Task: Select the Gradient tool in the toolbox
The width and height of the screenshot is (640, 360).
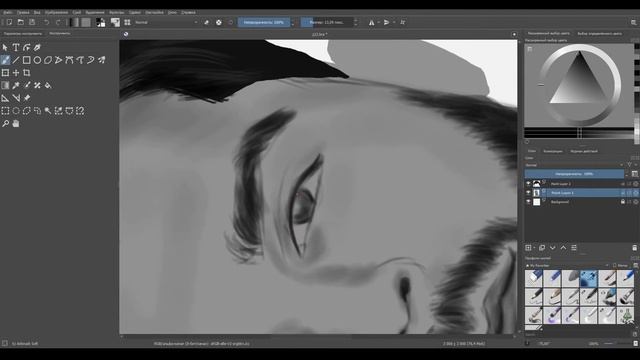Action: (5, 85)
